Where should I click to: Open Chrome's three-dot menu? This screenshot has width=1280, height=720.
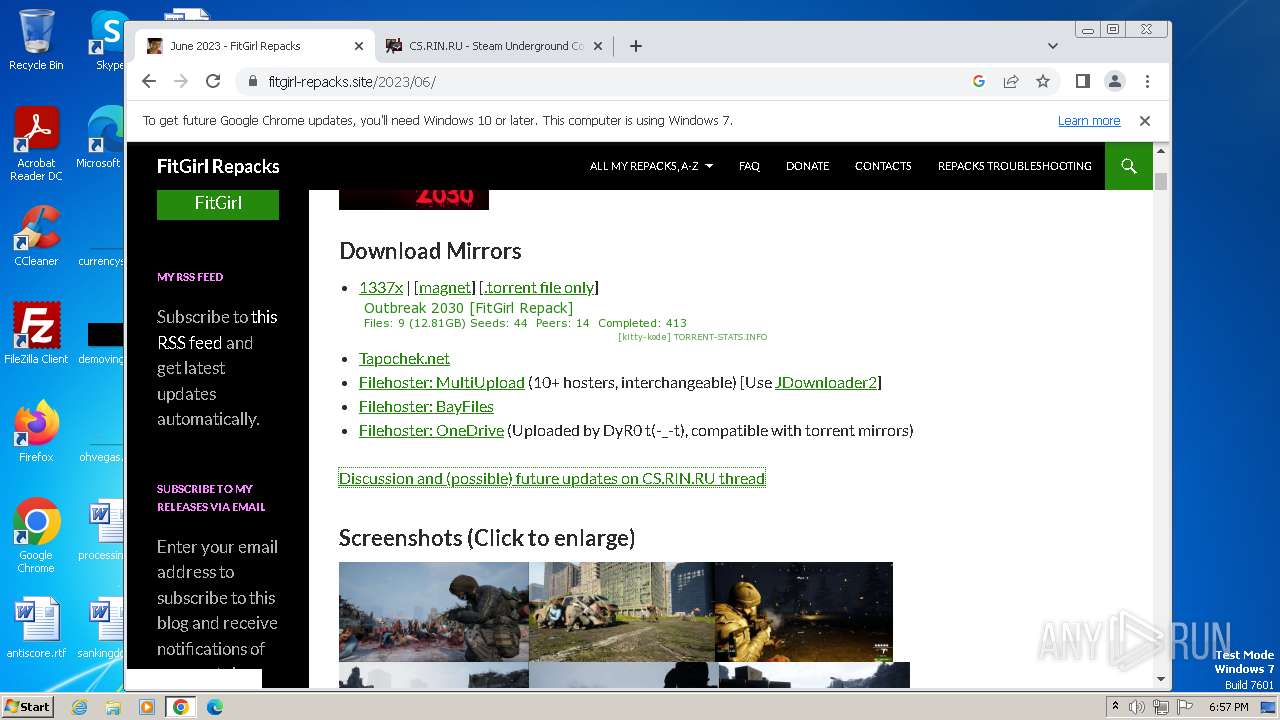click(1147, 81)
